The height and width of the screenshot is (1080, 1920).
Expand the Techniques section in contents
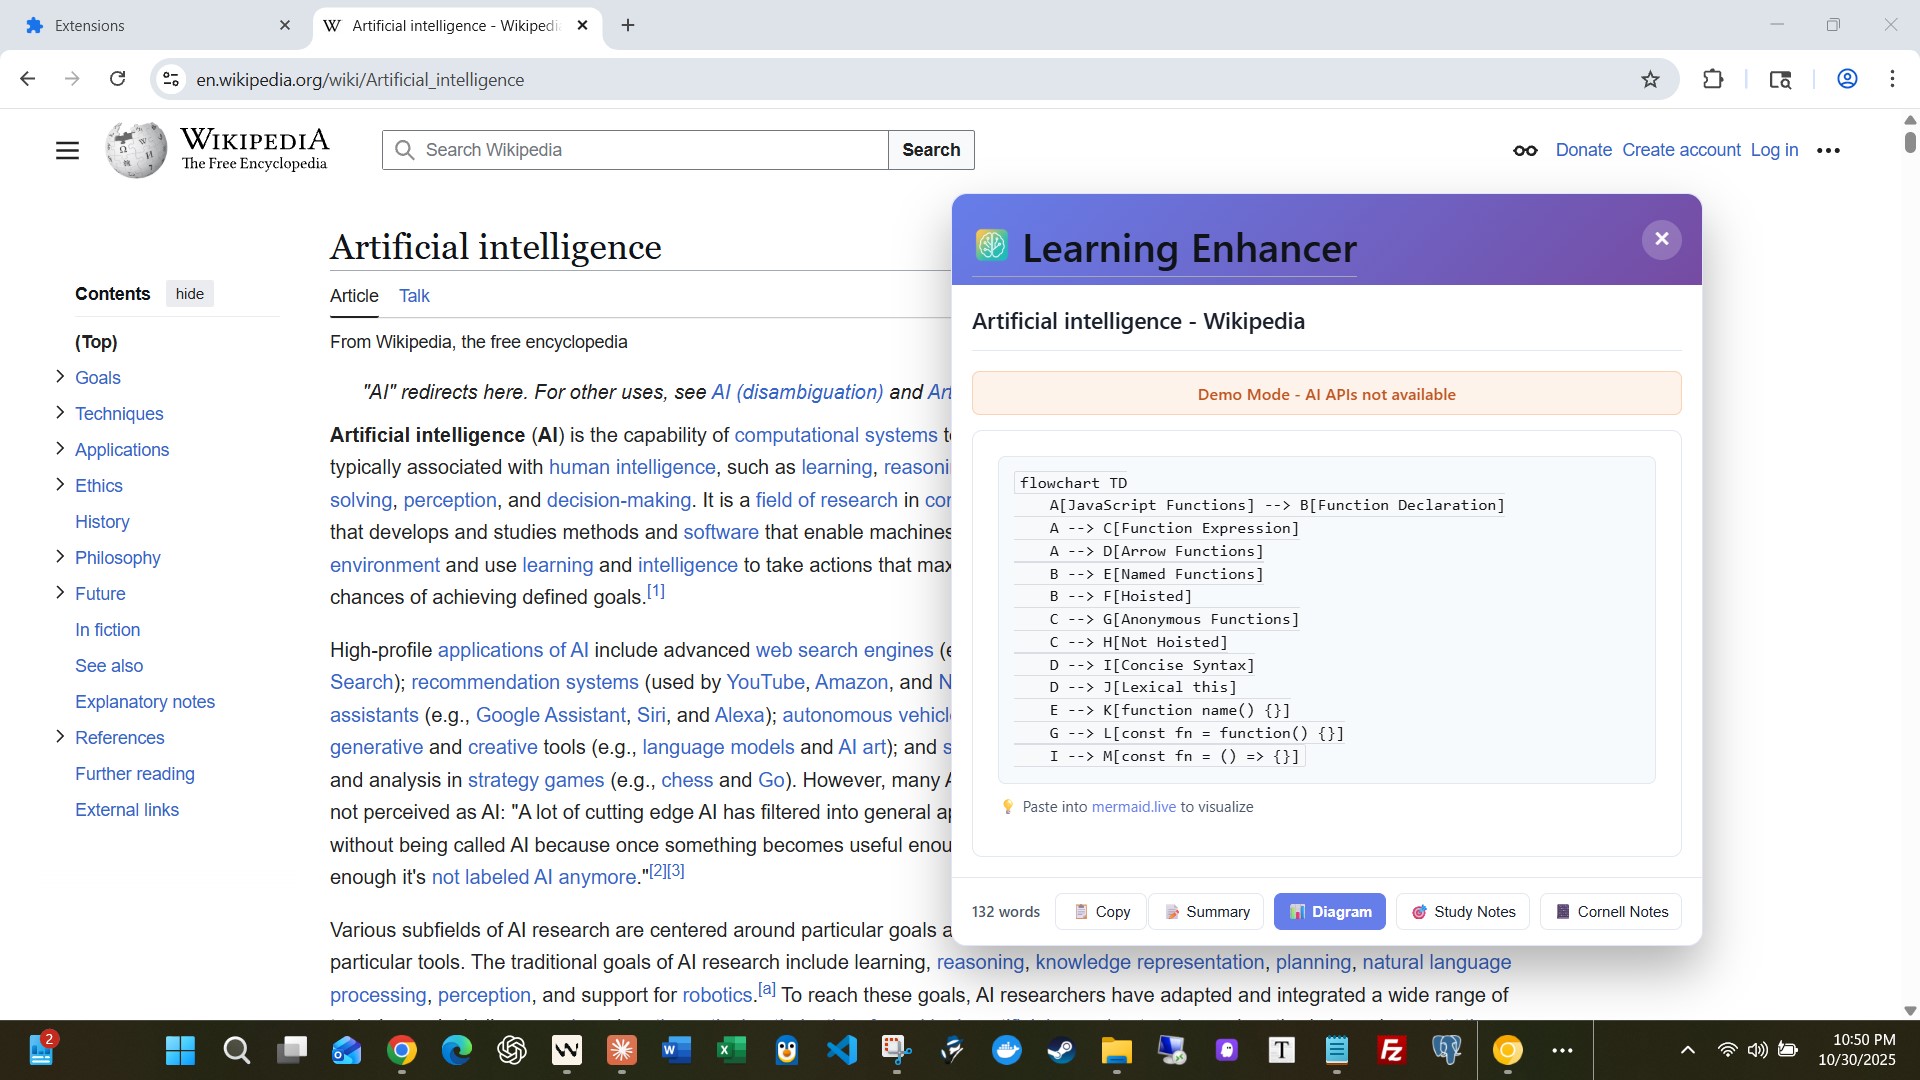60,413
